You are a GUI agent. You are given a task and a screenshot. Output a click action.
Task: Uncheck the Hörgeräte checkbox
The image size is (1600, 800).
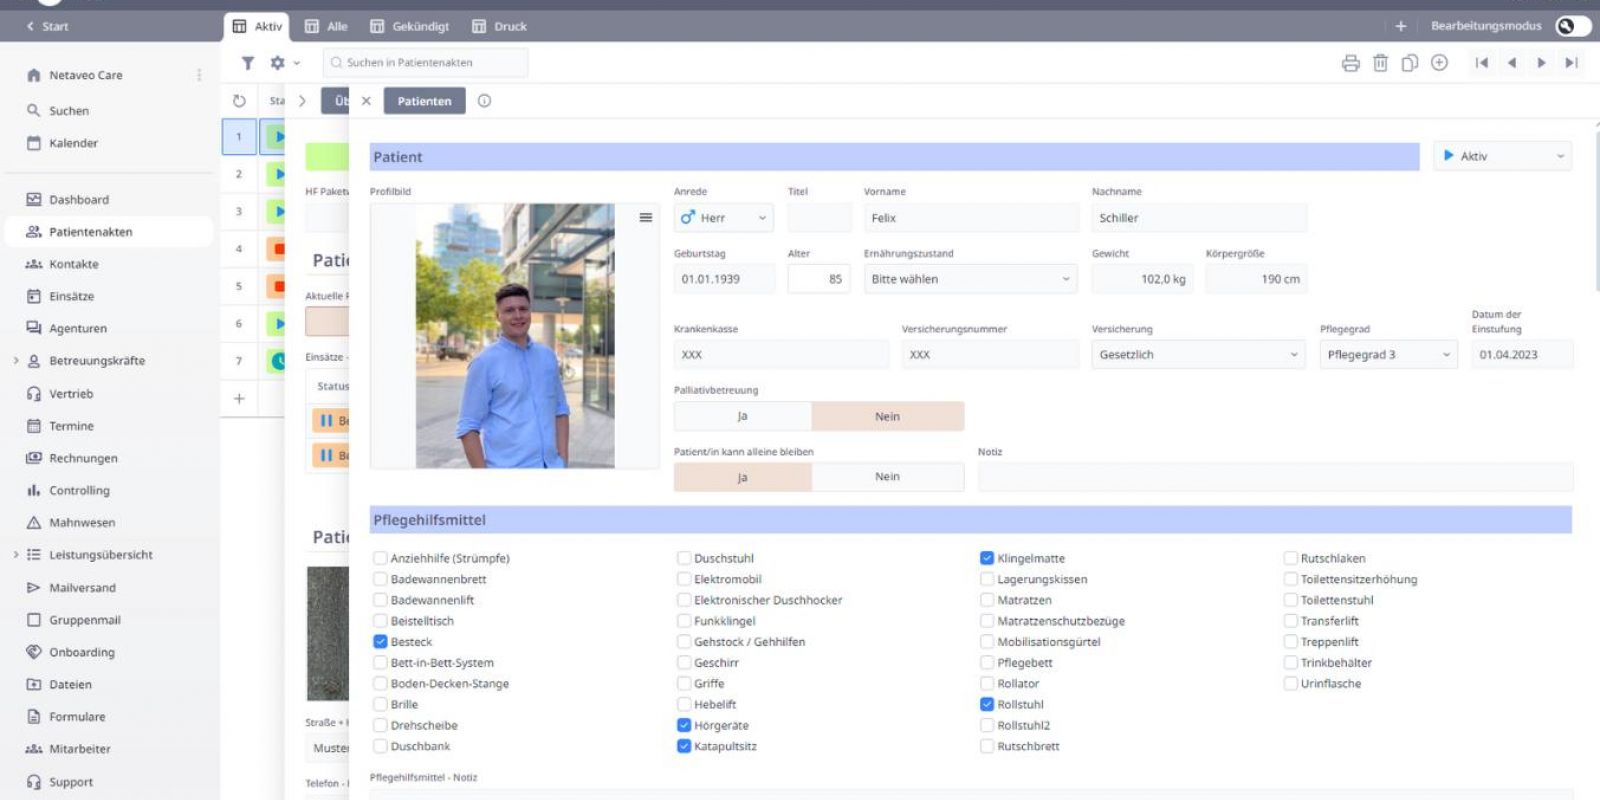684,725
